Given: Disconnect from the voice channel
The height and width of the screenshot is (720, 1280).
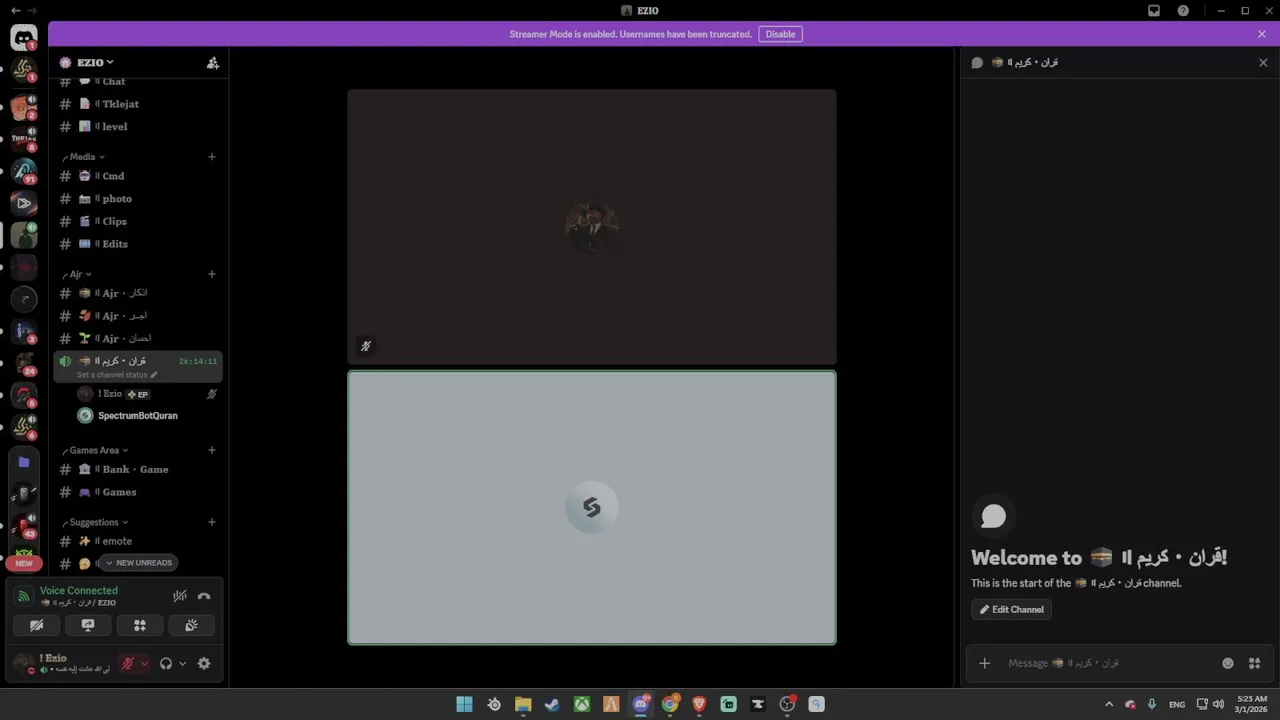Looking at the screenshot, I should point(204,596).
